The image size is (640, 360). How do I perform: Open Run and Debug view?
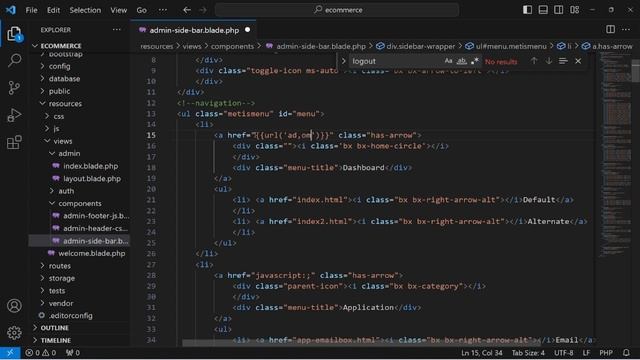pos(14,115)
